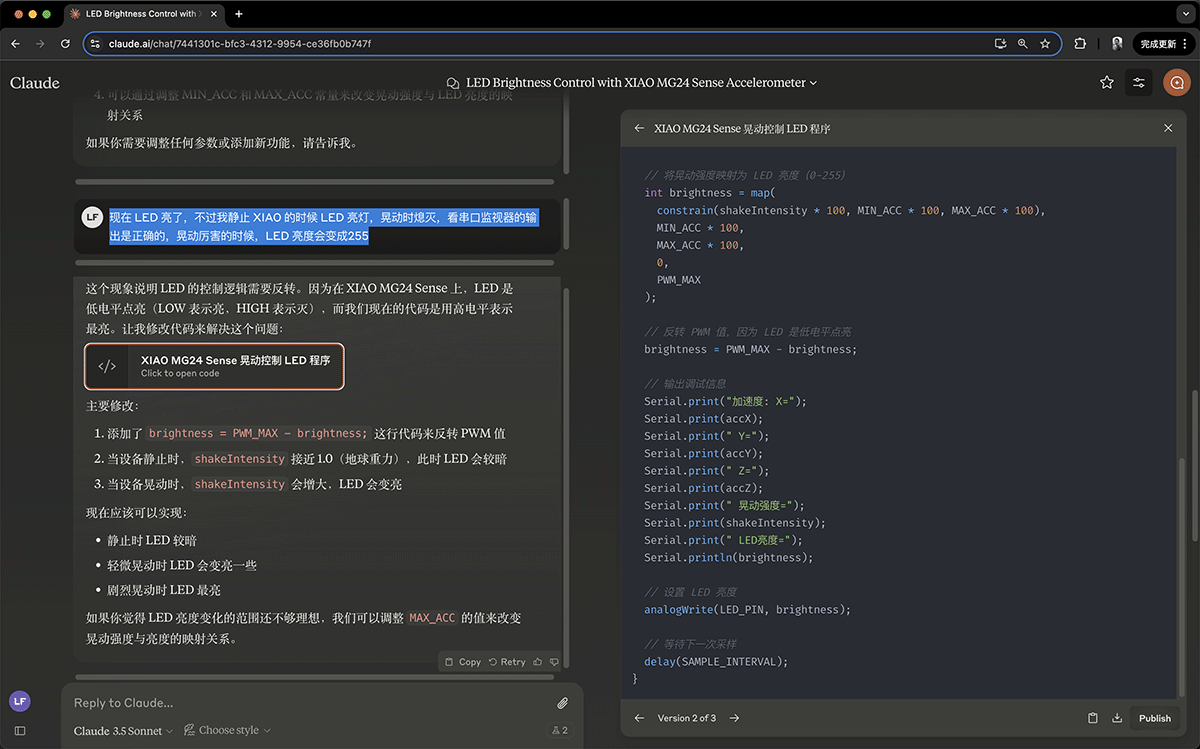Open a new browser tab
The image size is (1200, 749).
point(238,14)
